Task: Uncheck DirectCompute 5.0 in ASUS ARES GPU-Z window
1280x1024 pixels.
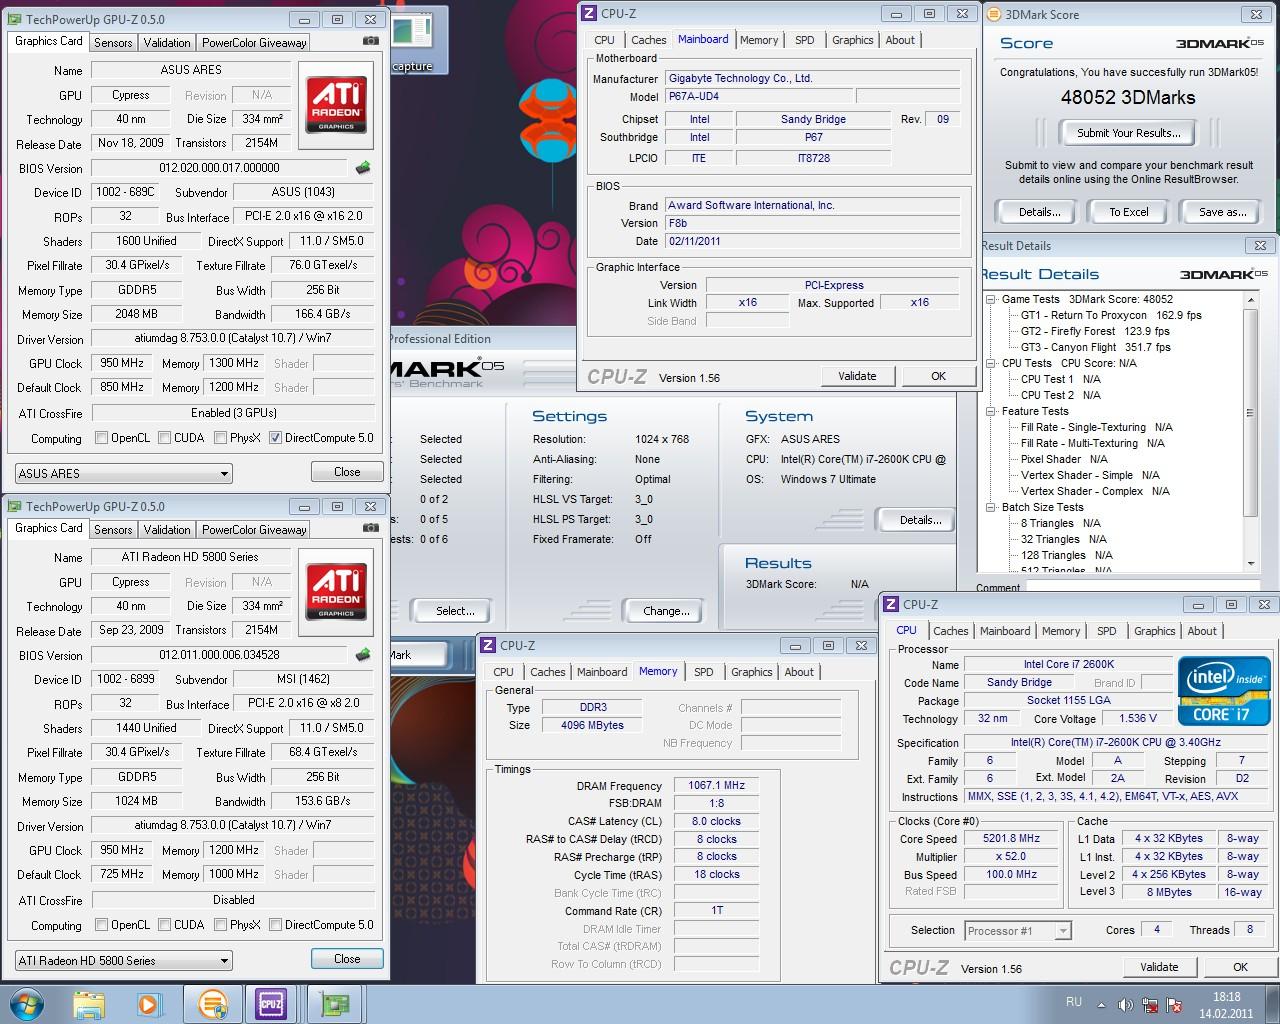Action: (275, 437)
